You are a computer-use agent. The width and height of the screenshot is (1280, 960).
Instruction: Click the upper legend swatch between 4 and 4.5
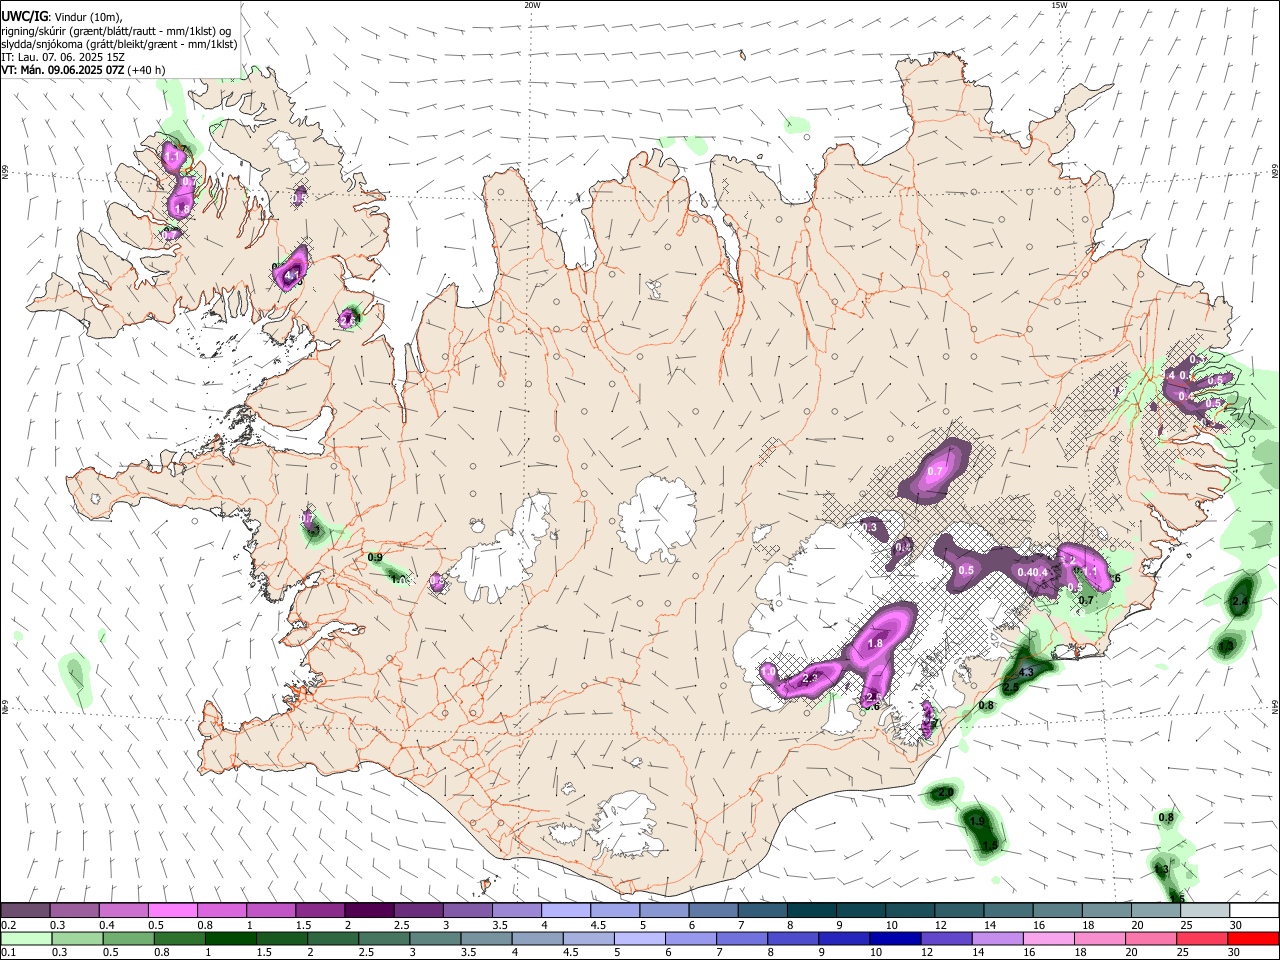pyautogui.click(x=565, y=910)
